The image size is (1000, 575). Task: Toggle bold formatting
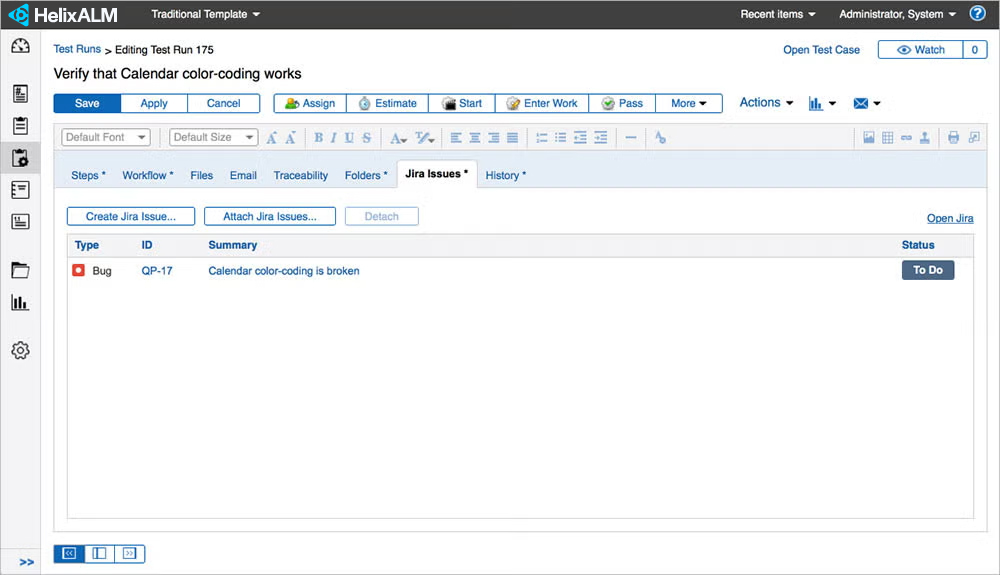[x=318, y=138]
